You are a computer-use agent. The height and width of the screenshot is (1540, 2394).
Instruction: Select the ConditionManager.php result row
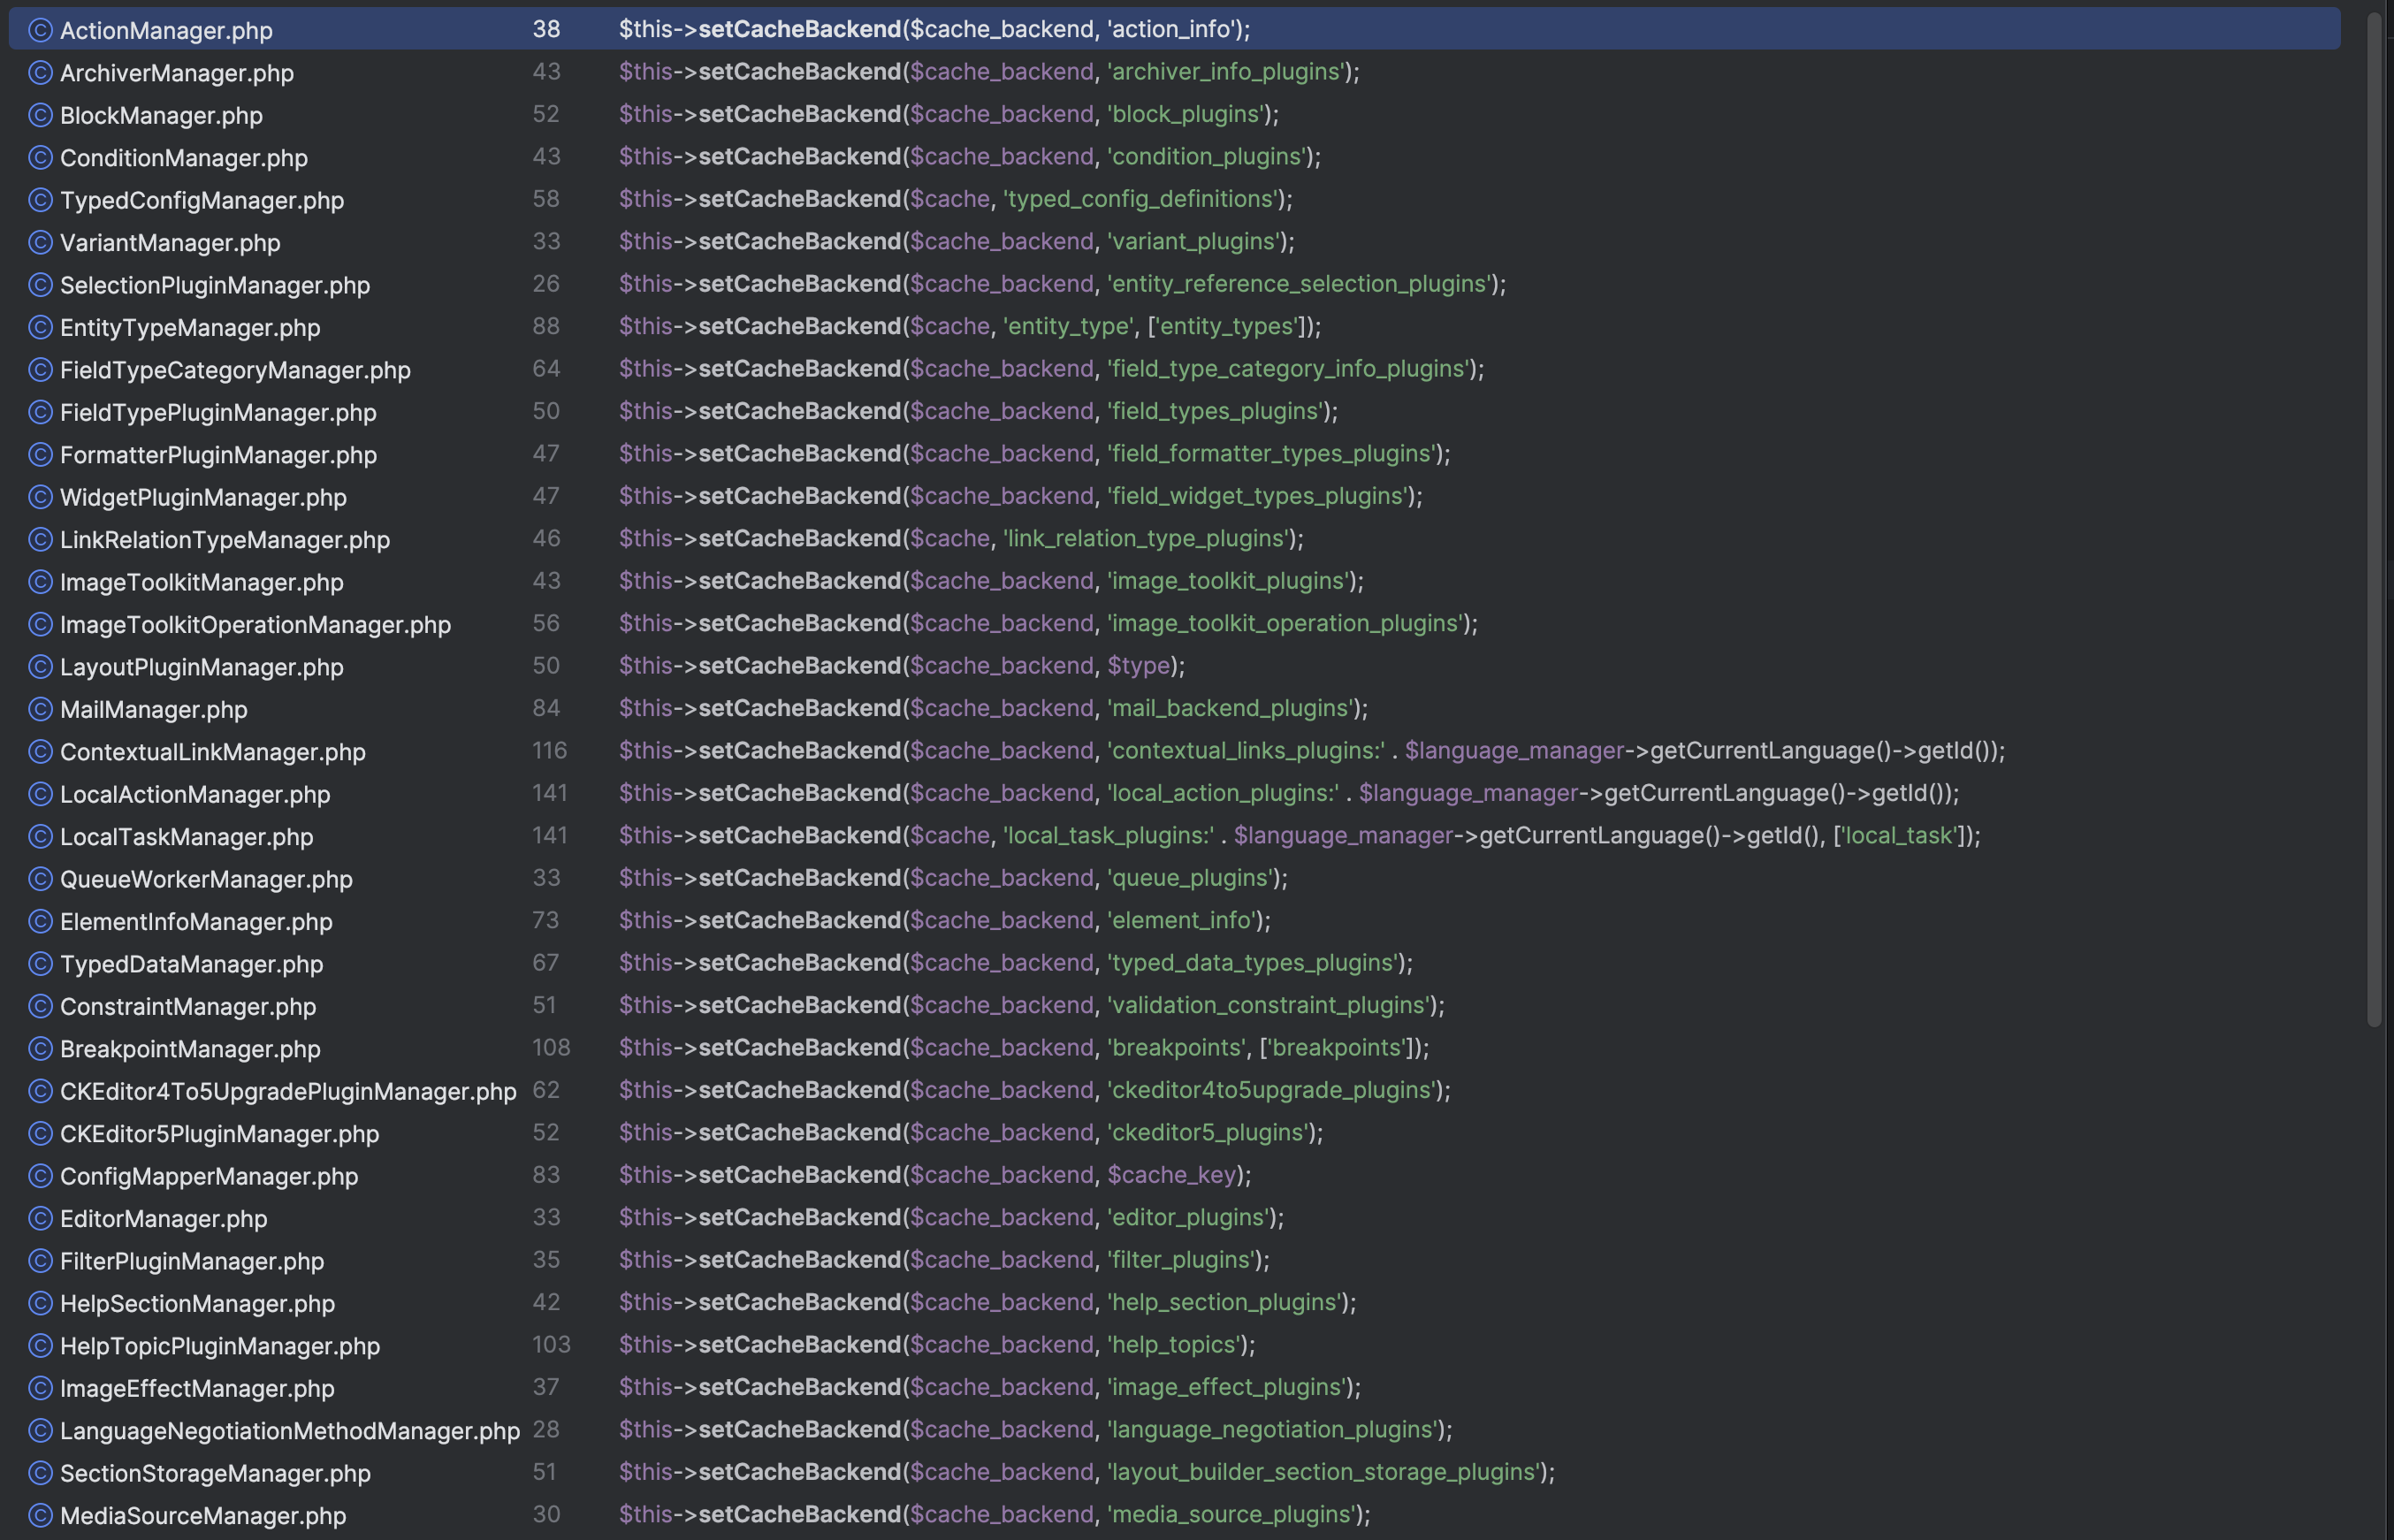(183, 157)
